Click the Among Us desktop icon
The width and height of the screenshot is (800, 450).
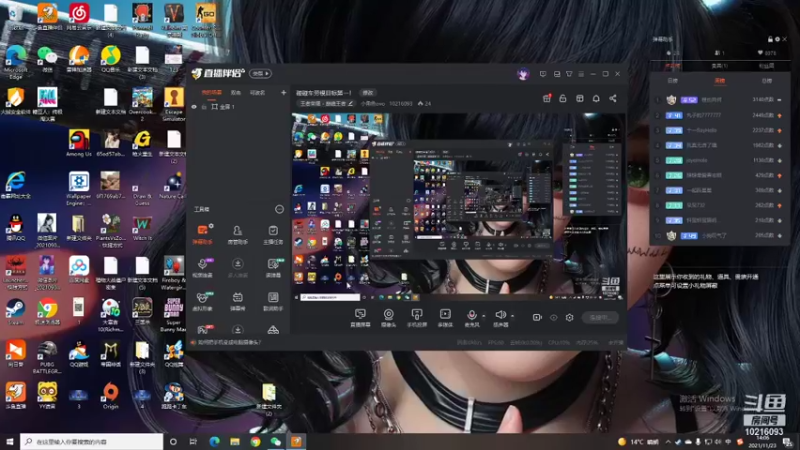(79, 142)
